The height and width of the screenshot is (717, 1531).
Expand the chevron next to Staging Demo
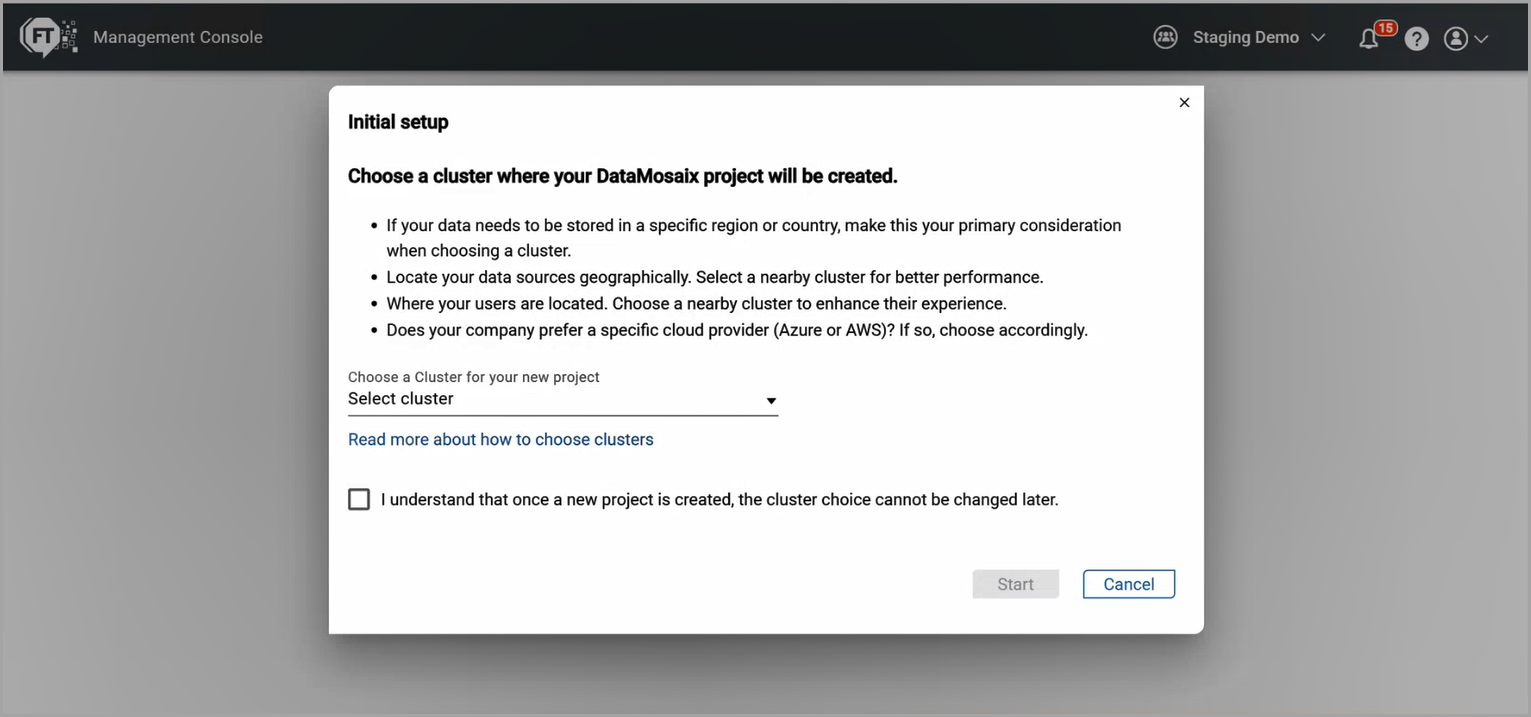[x=1318, y=38]
